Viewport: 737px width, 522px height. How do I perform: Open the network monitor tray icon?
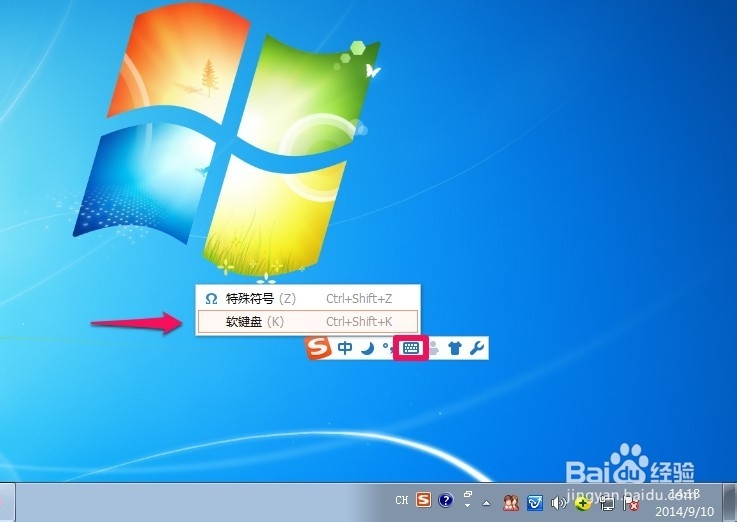click(x=607, y=504)
